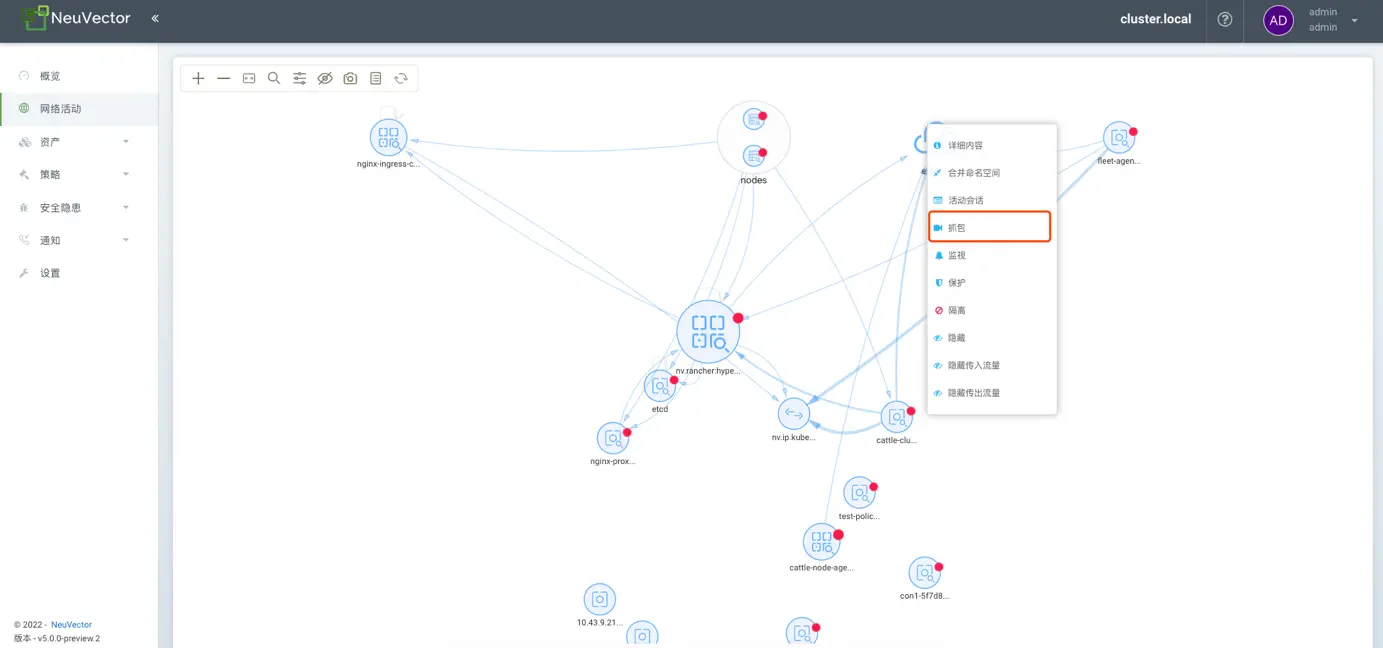Open the NeuVector footer link

pos(71,625)
